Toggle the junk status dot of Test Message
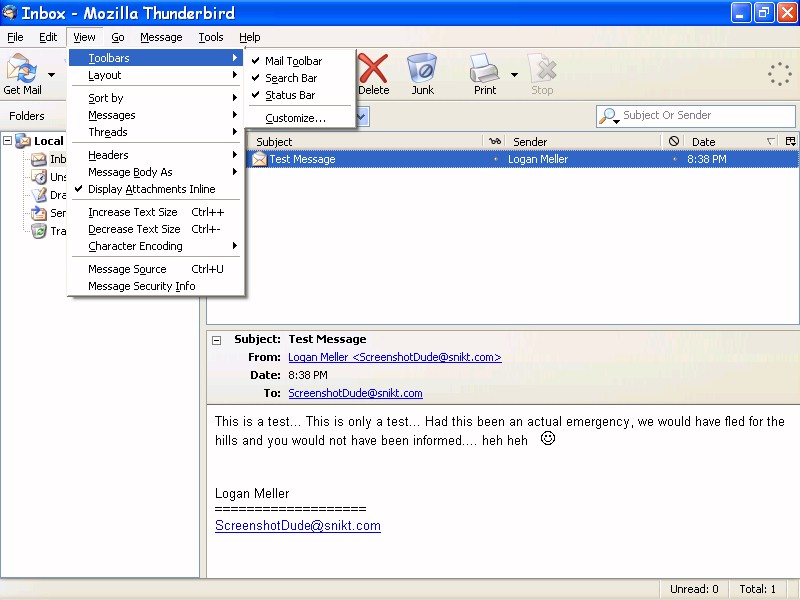This screenshot has width=800, height=600. [674, 159]
